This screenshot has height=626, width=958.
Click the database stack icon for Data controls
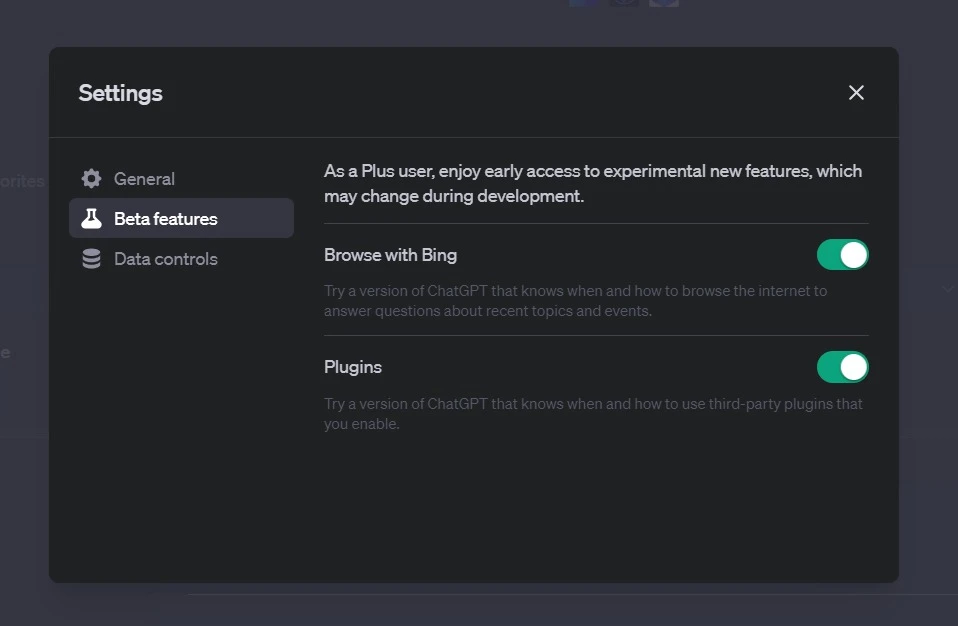[x=91, y=259]
